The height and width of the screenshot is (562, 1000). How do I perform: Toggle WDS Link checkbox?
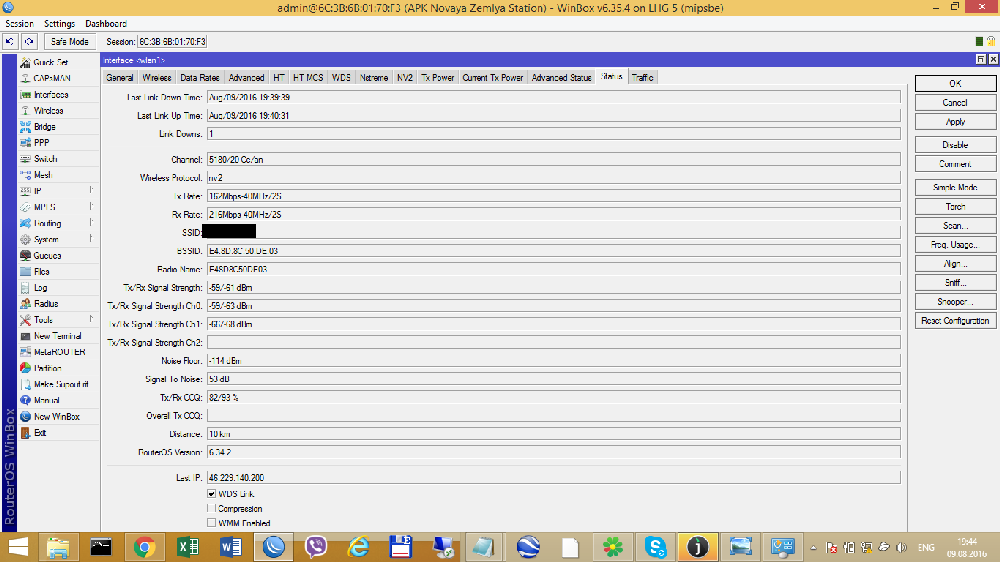click(211, 494)
